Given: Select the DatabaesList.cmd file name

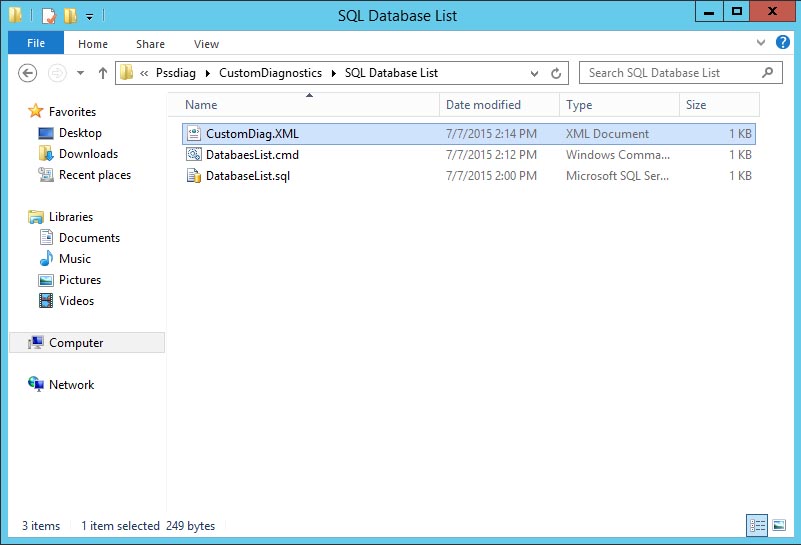Looking at the screenshot, I should 252,155.
